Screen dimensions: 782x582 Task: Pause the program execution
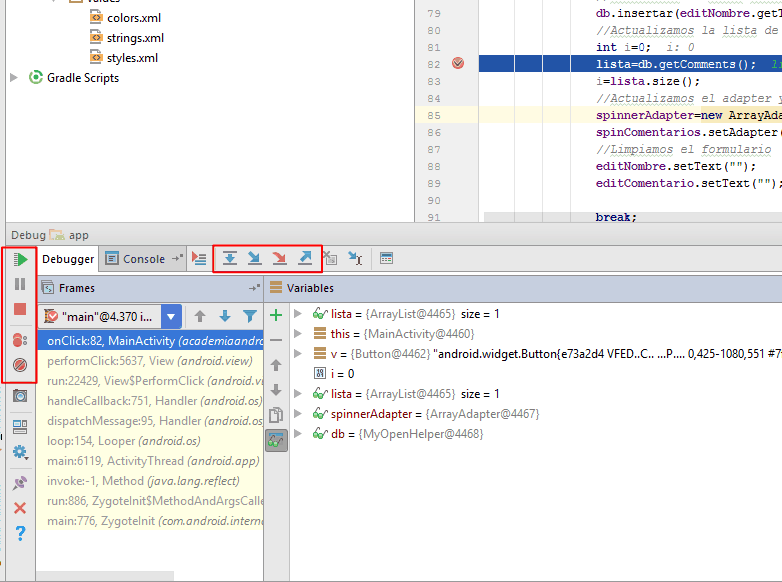20,284
